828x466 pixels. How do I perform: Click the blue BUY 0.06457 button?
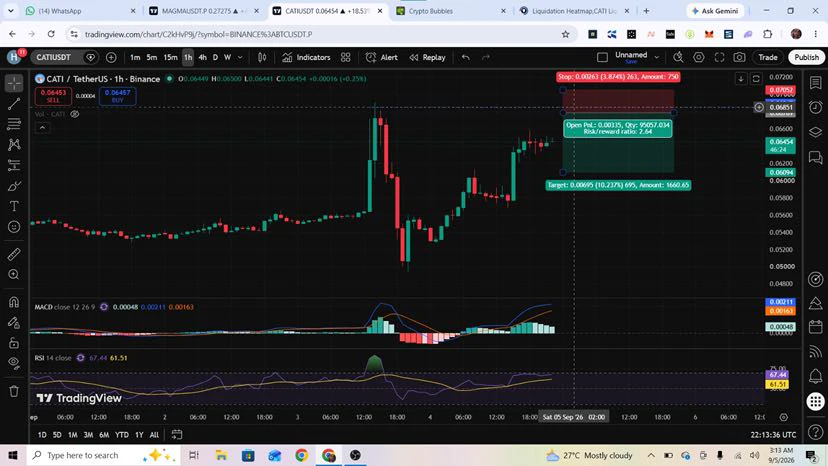[117, 96]
